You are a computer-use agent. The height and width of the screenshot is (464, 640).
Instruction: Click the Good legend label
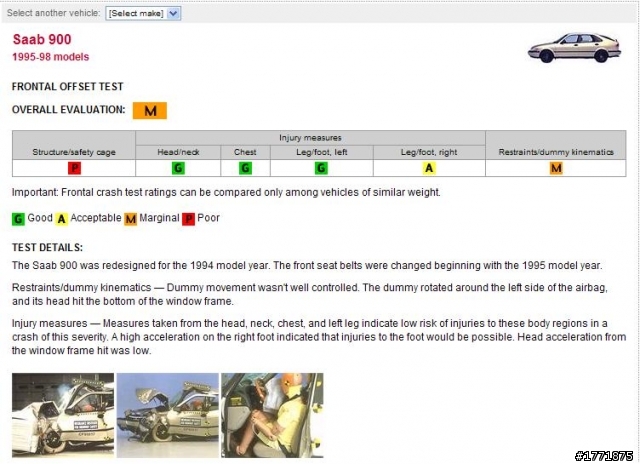pyautogui.click(x=40, y=218)
